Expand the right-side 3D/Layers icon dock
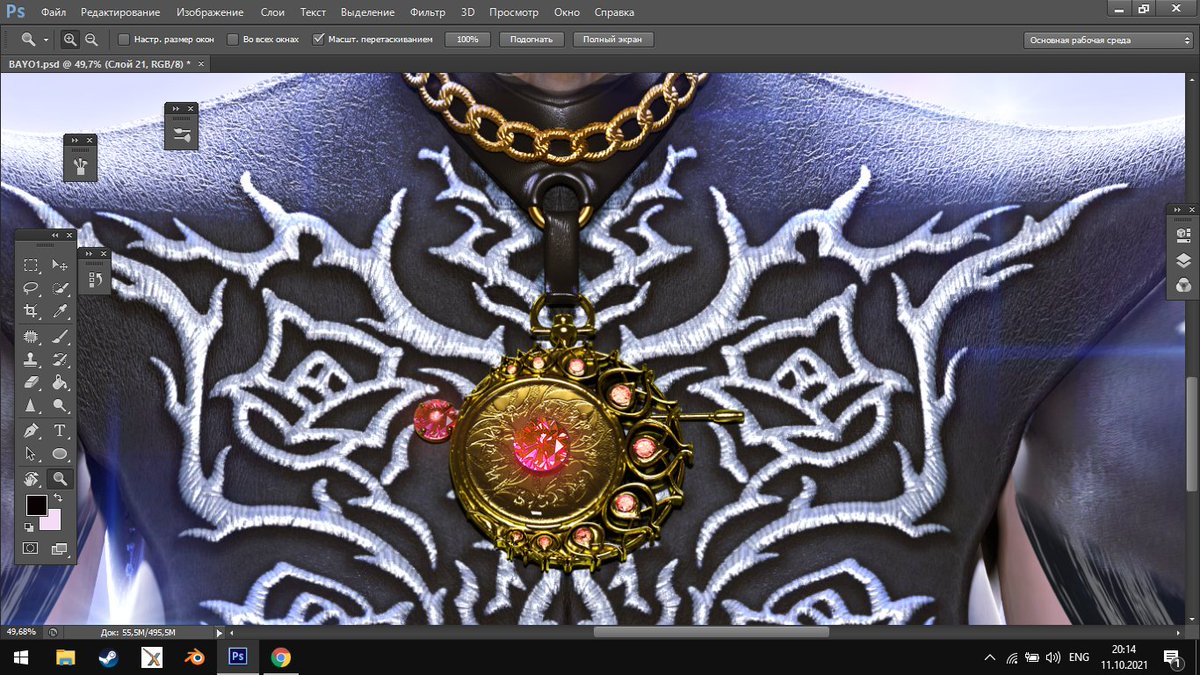The width and height of the screenshot is (1200, 675). [x=1177, y=208]
